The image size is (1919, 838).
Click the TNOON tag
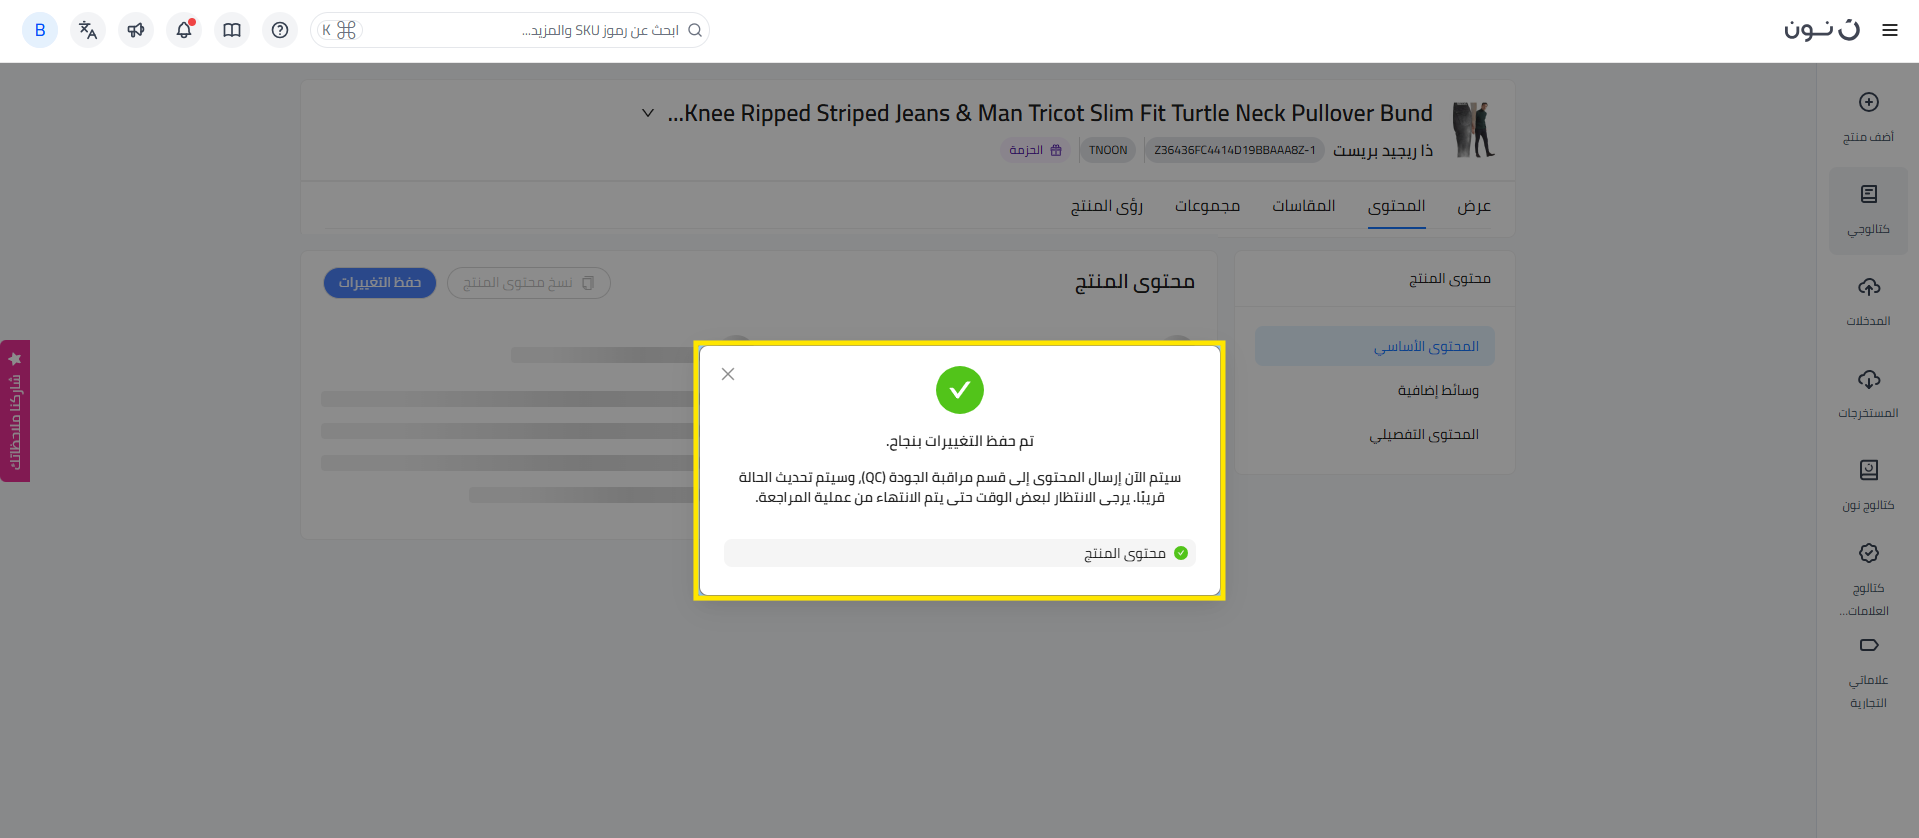(1108, 150)
